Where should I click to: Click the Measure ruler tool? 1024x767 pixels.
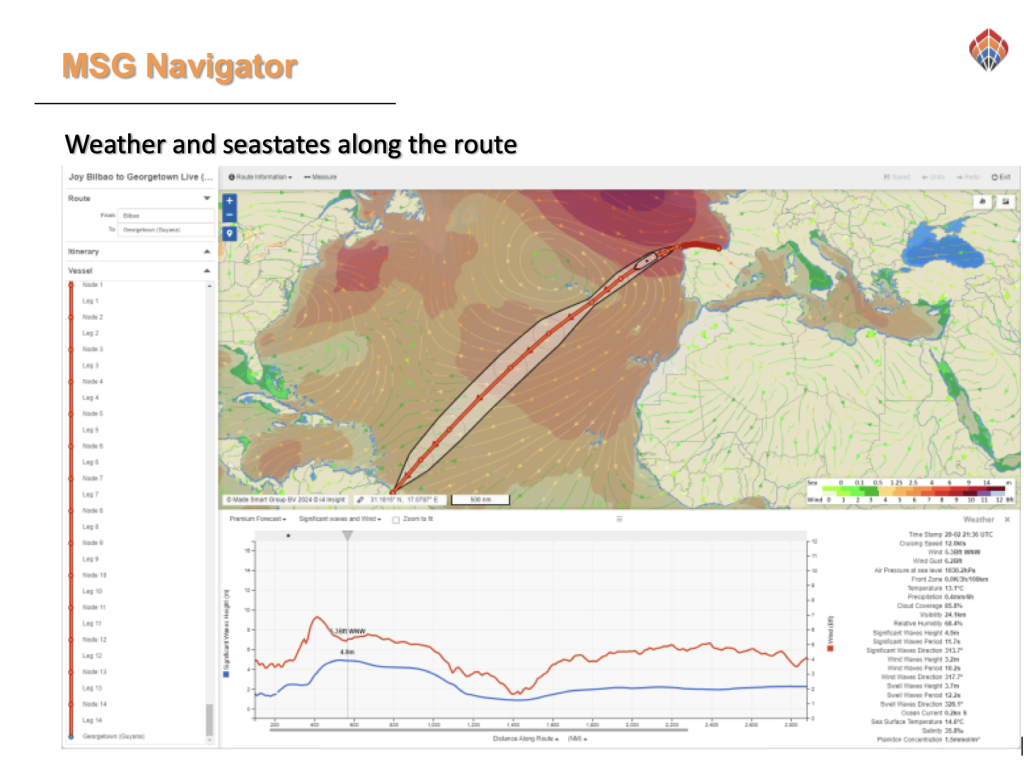pos(320,177)
